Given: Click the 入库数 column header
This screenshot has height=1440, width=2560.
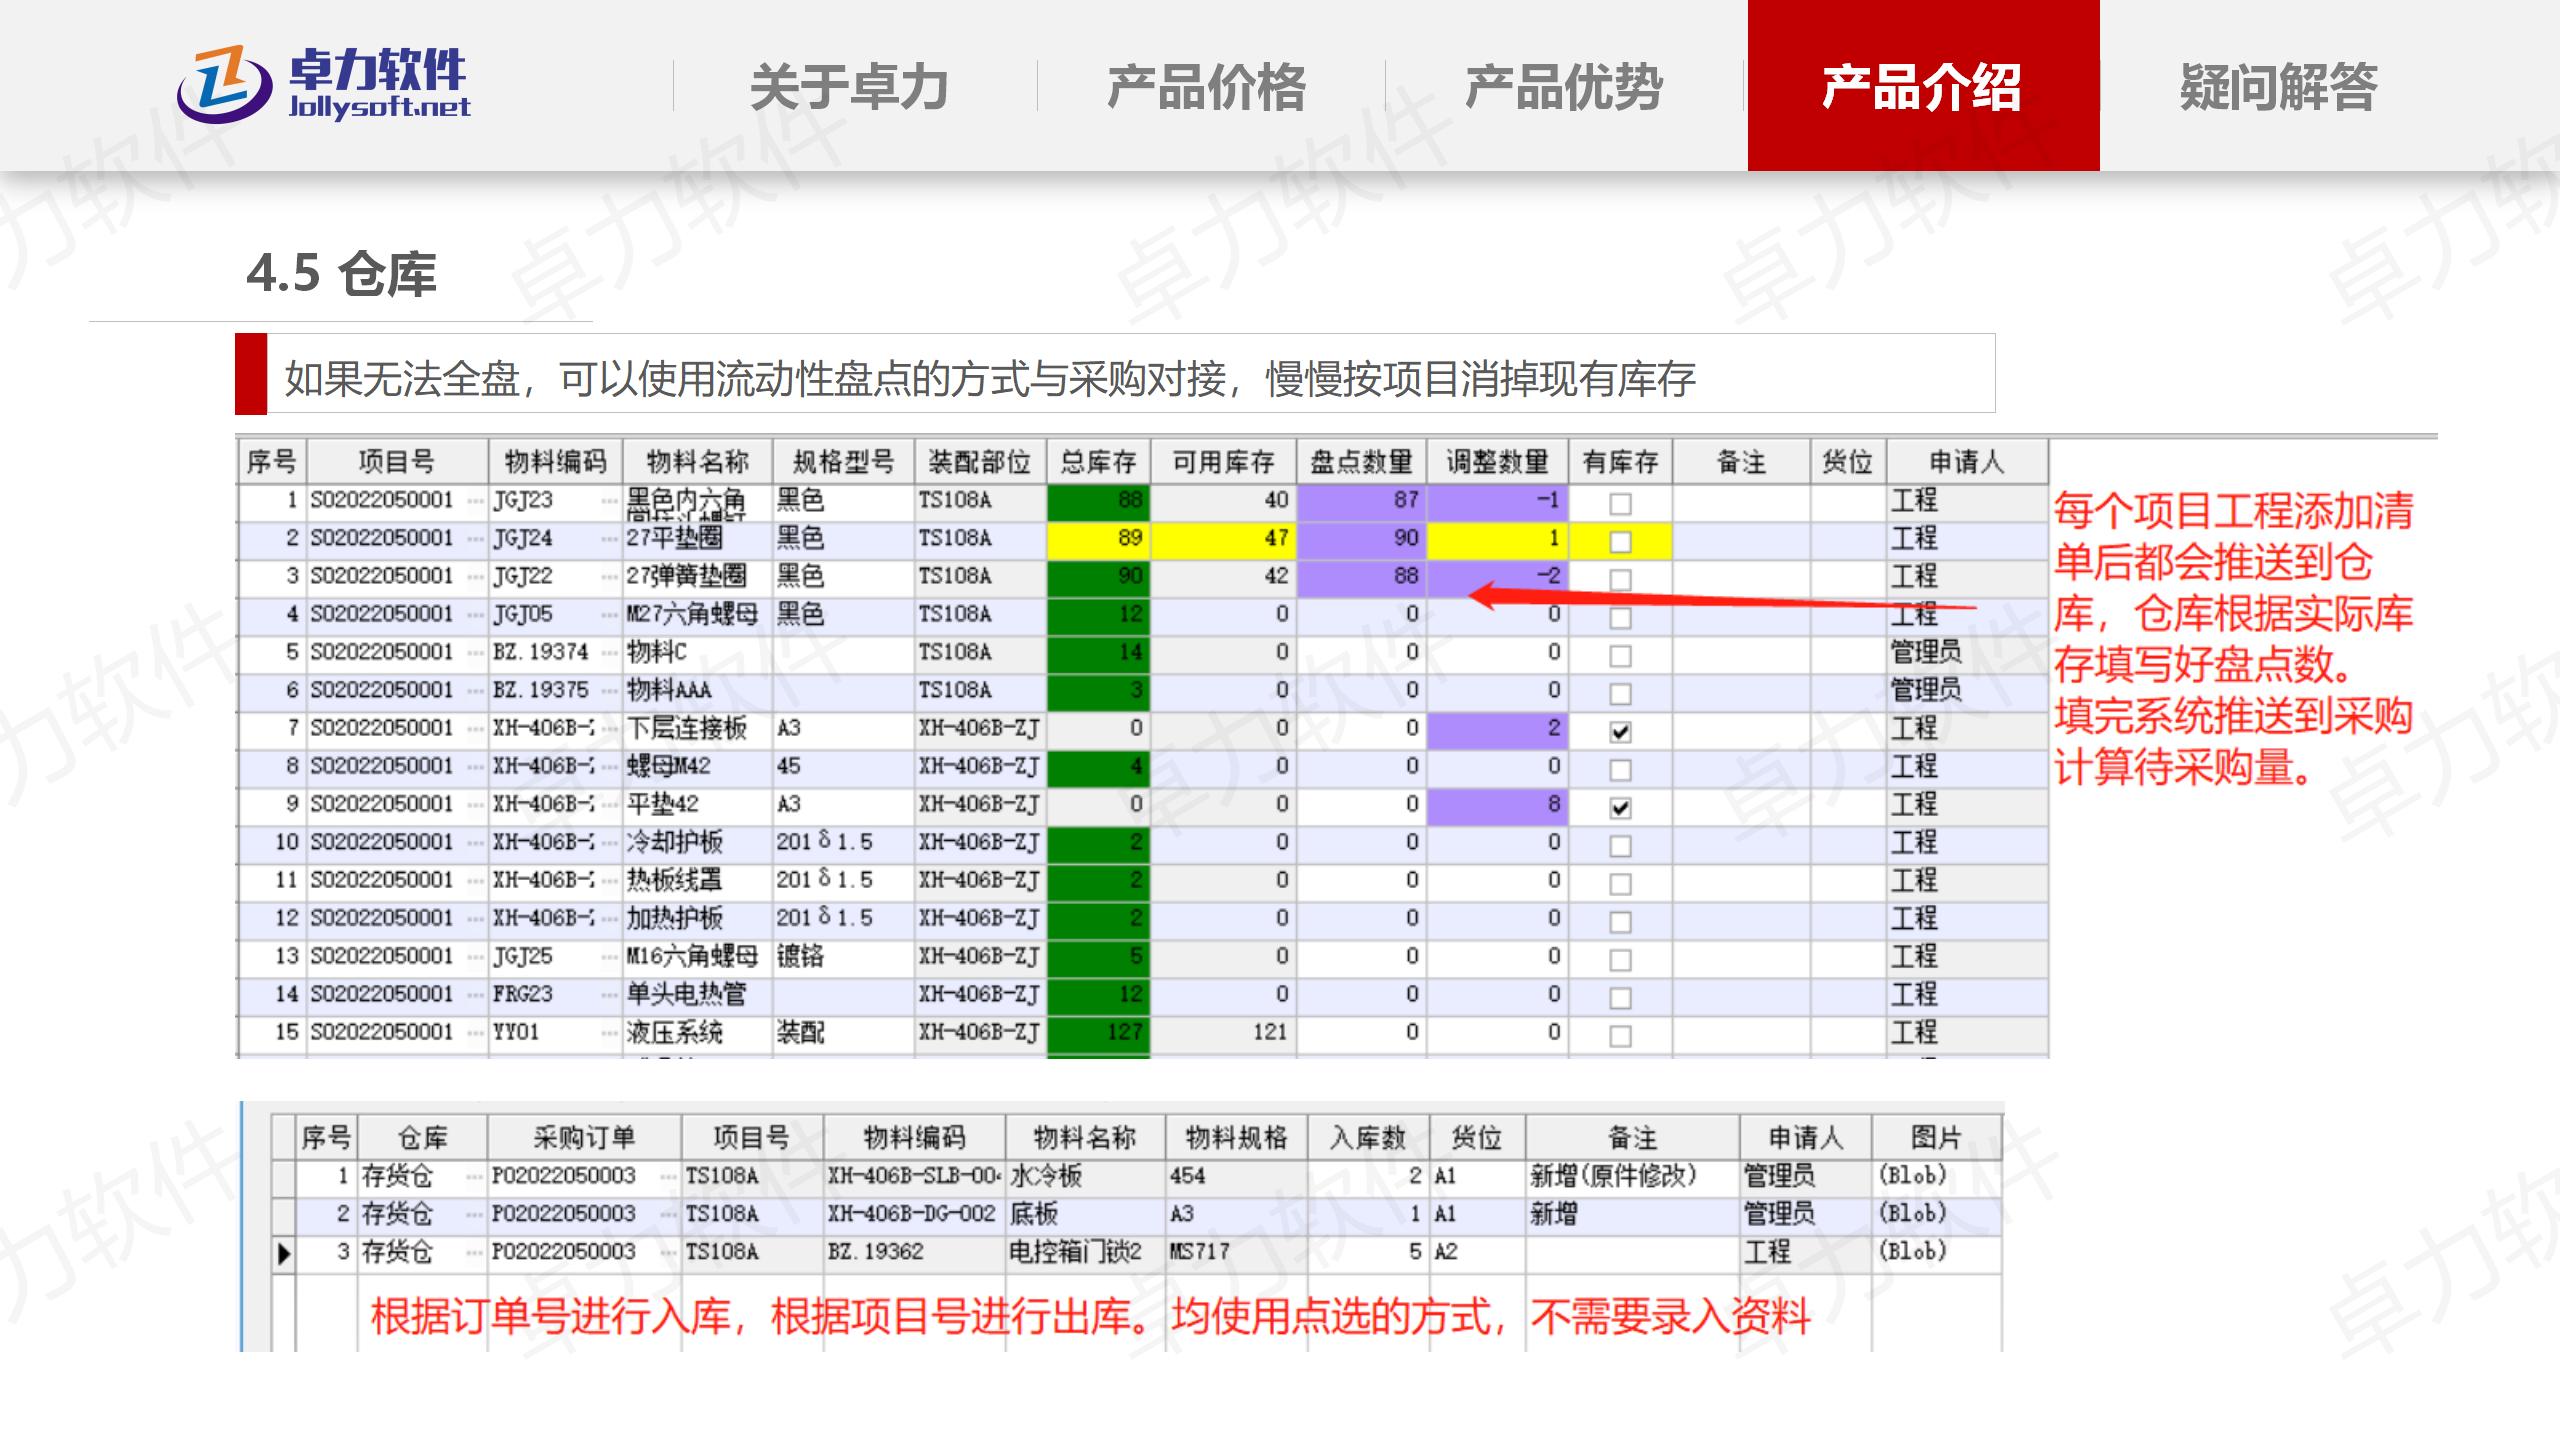Looking at the screenshot, I should click(x=1368, y=1138).
